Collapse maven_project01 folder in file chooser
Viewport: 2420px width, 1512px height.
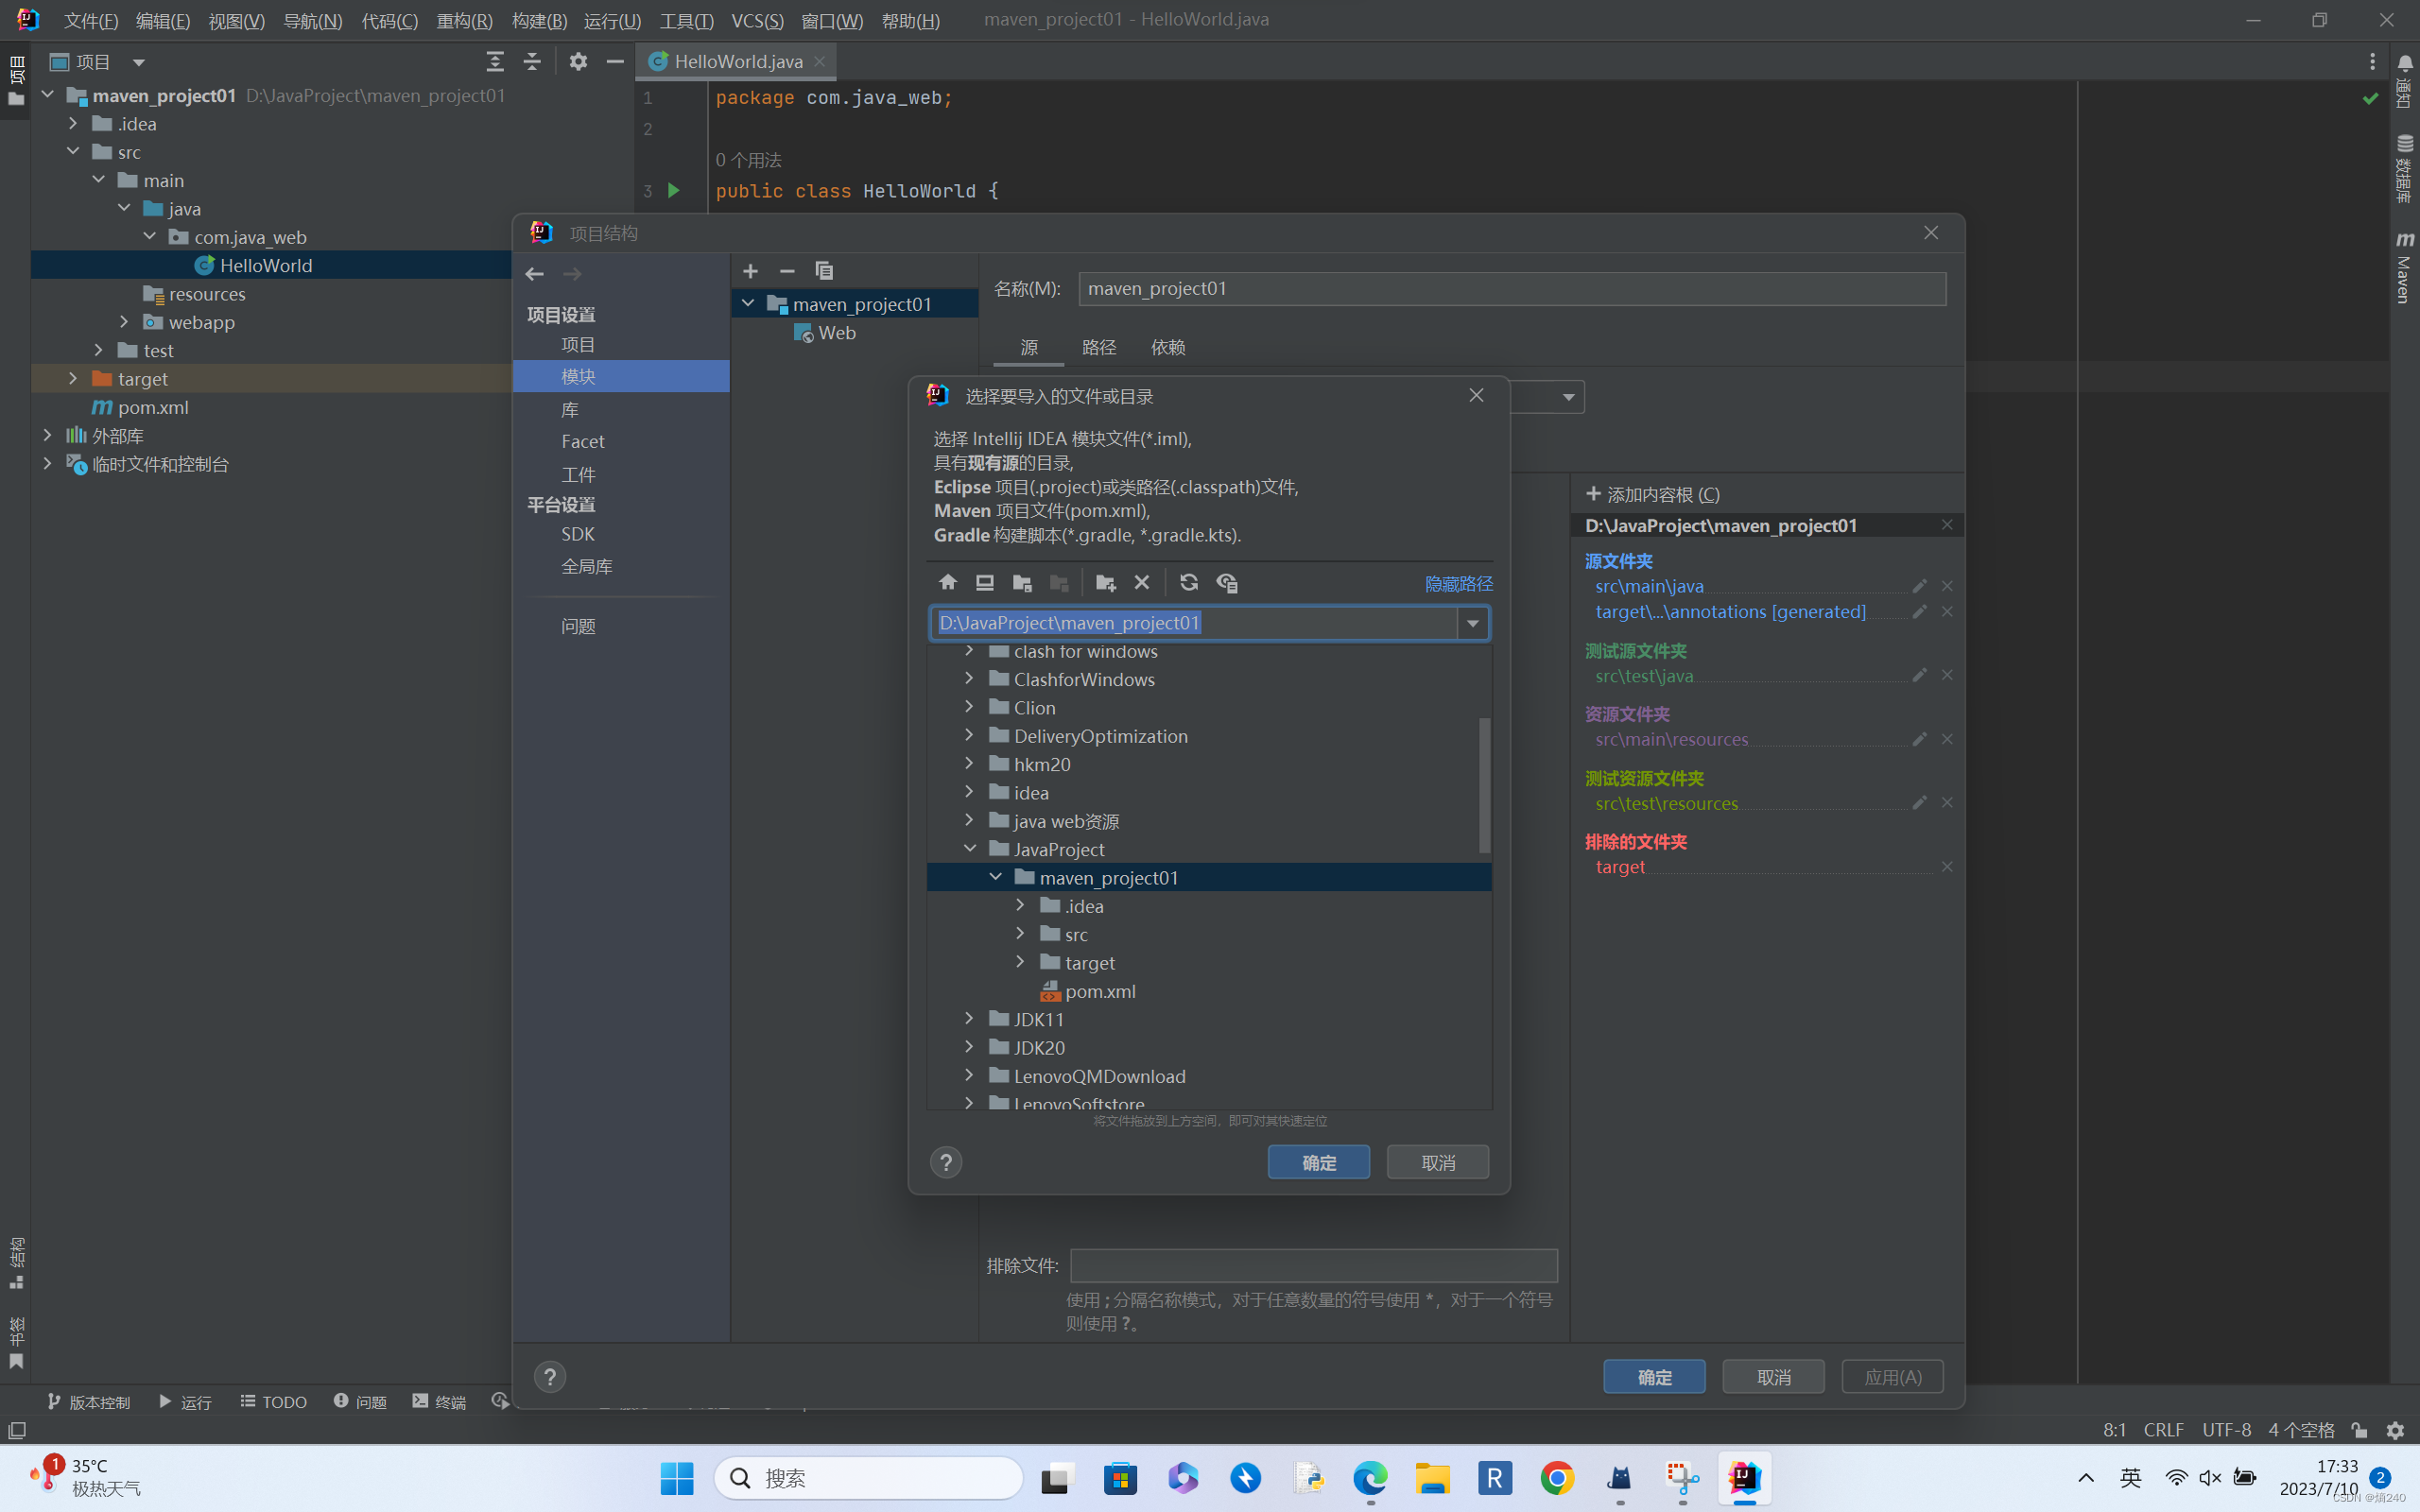click(995, 877)
